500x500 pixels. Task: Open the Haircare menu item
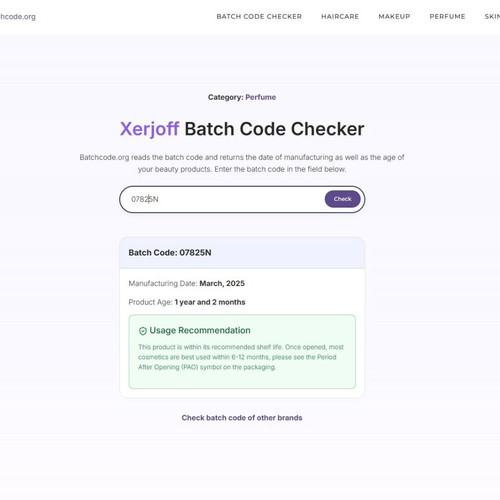pyautogui.click(x=340, y=16)
